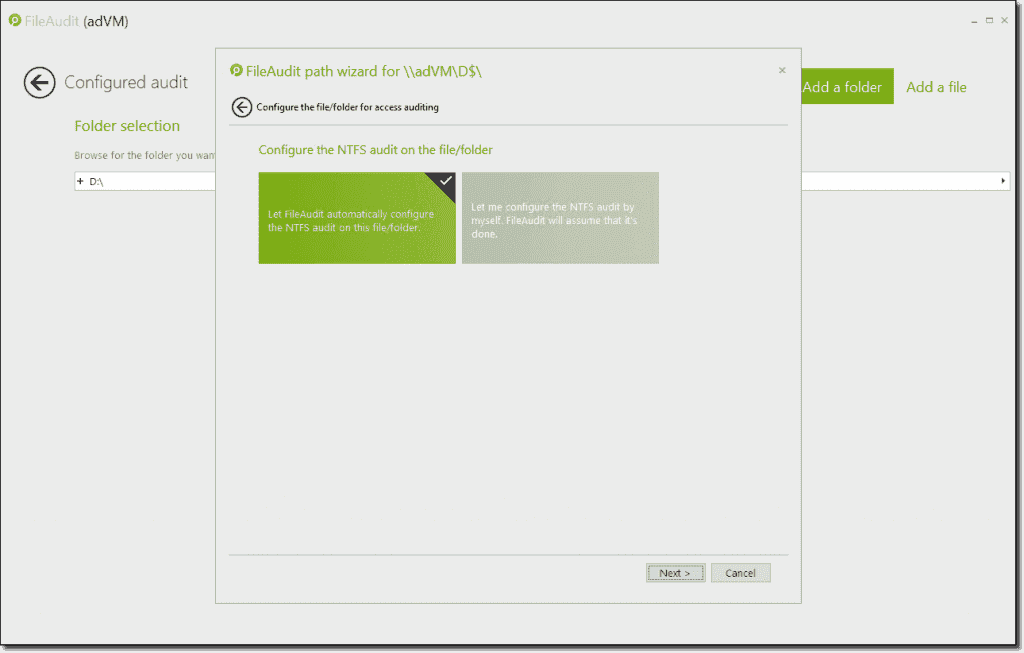Click Add a folder button

coord(848,87)
